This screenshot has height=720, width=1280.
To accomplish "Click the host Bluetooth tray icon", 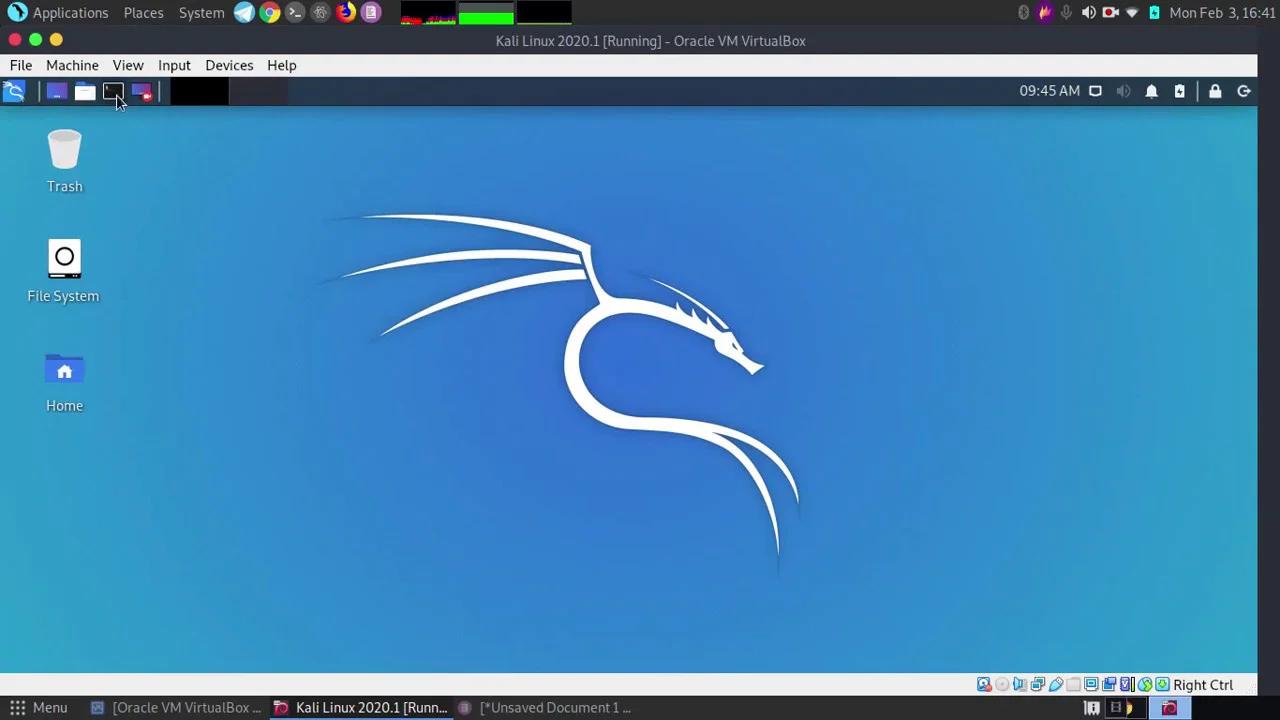I will (1023, 13).
